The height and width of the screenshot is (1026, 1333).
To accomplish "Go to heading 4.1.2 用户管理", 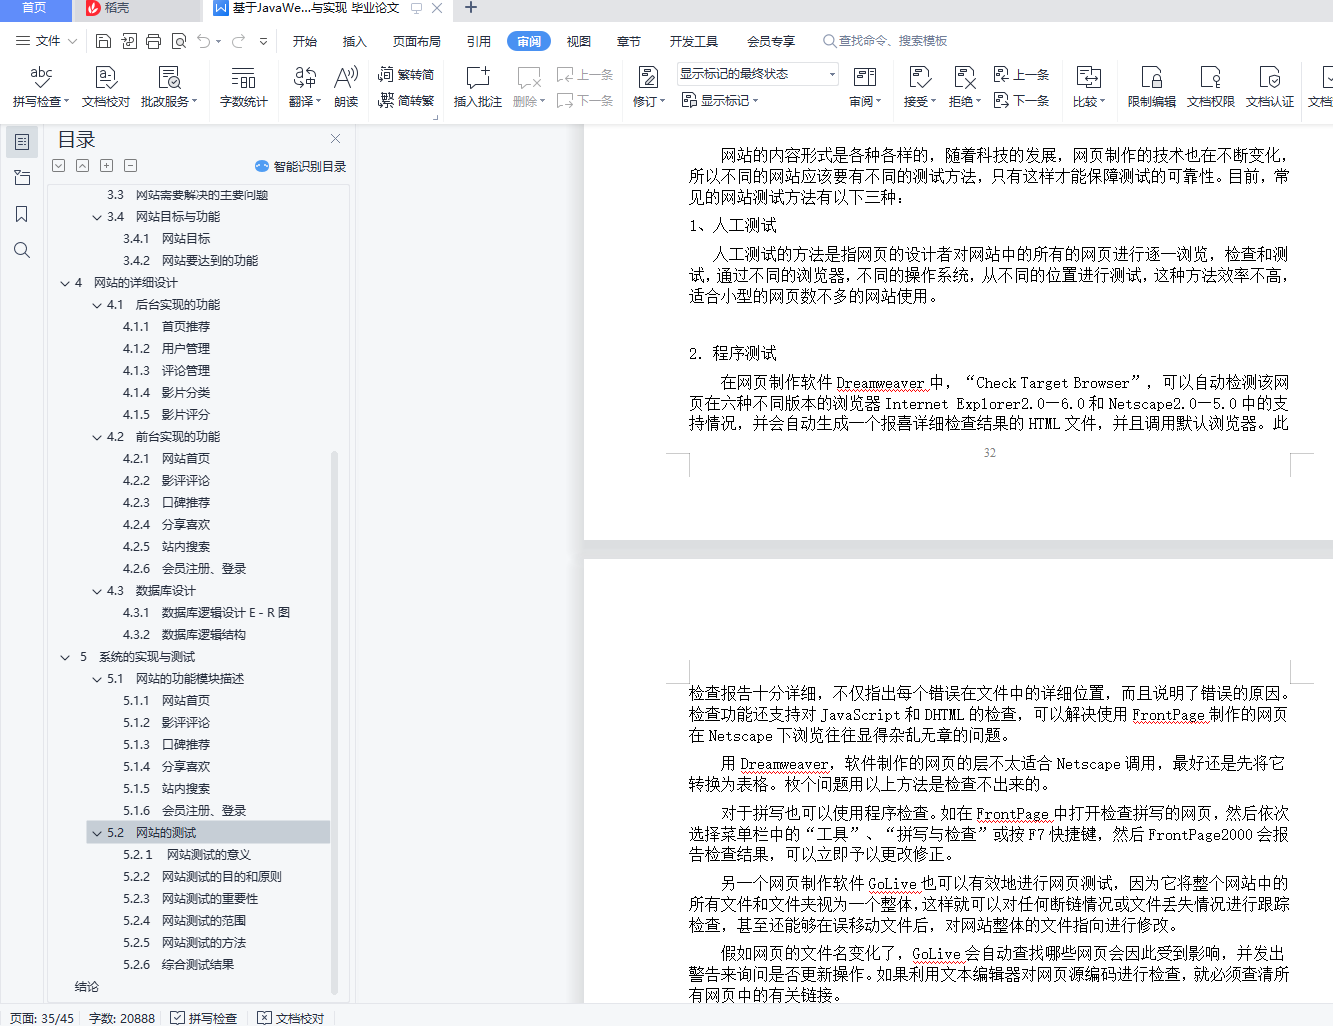I will click(166, 349).
